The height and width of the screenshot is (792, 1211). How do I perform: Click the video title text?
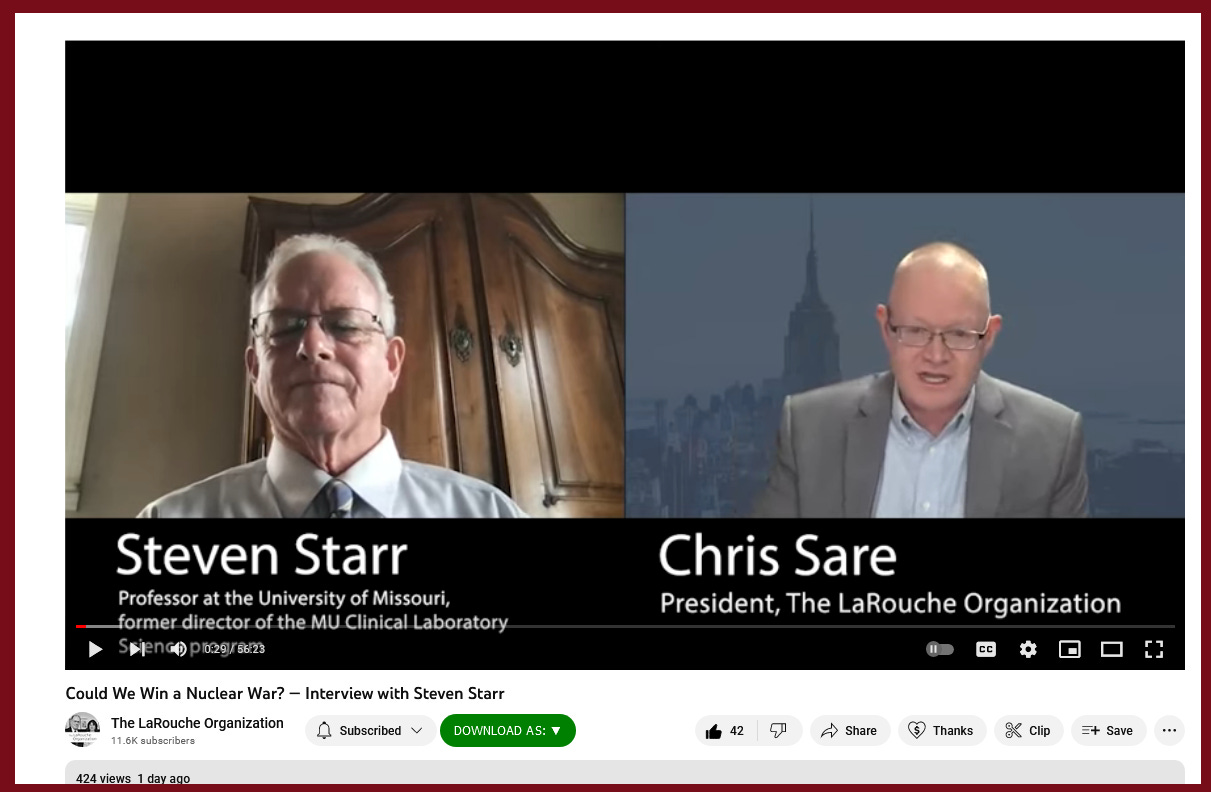[285, 693]
